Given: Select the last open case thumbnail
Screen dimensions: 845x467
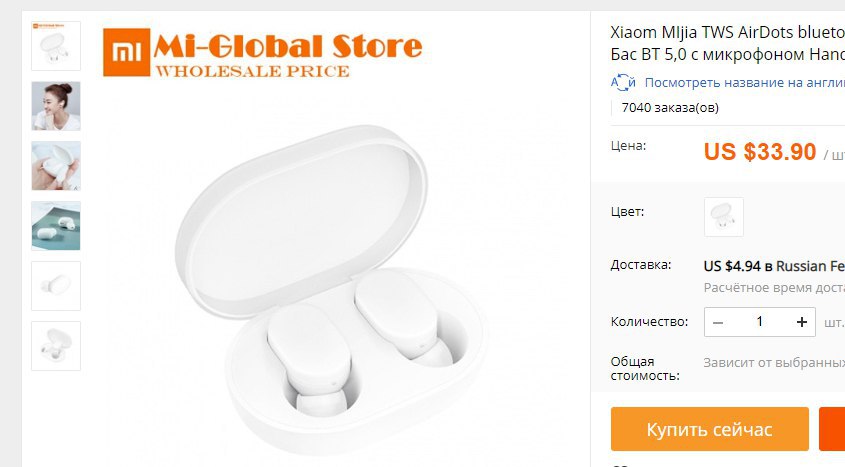Looking at the screenshot, I should (56, 346).
